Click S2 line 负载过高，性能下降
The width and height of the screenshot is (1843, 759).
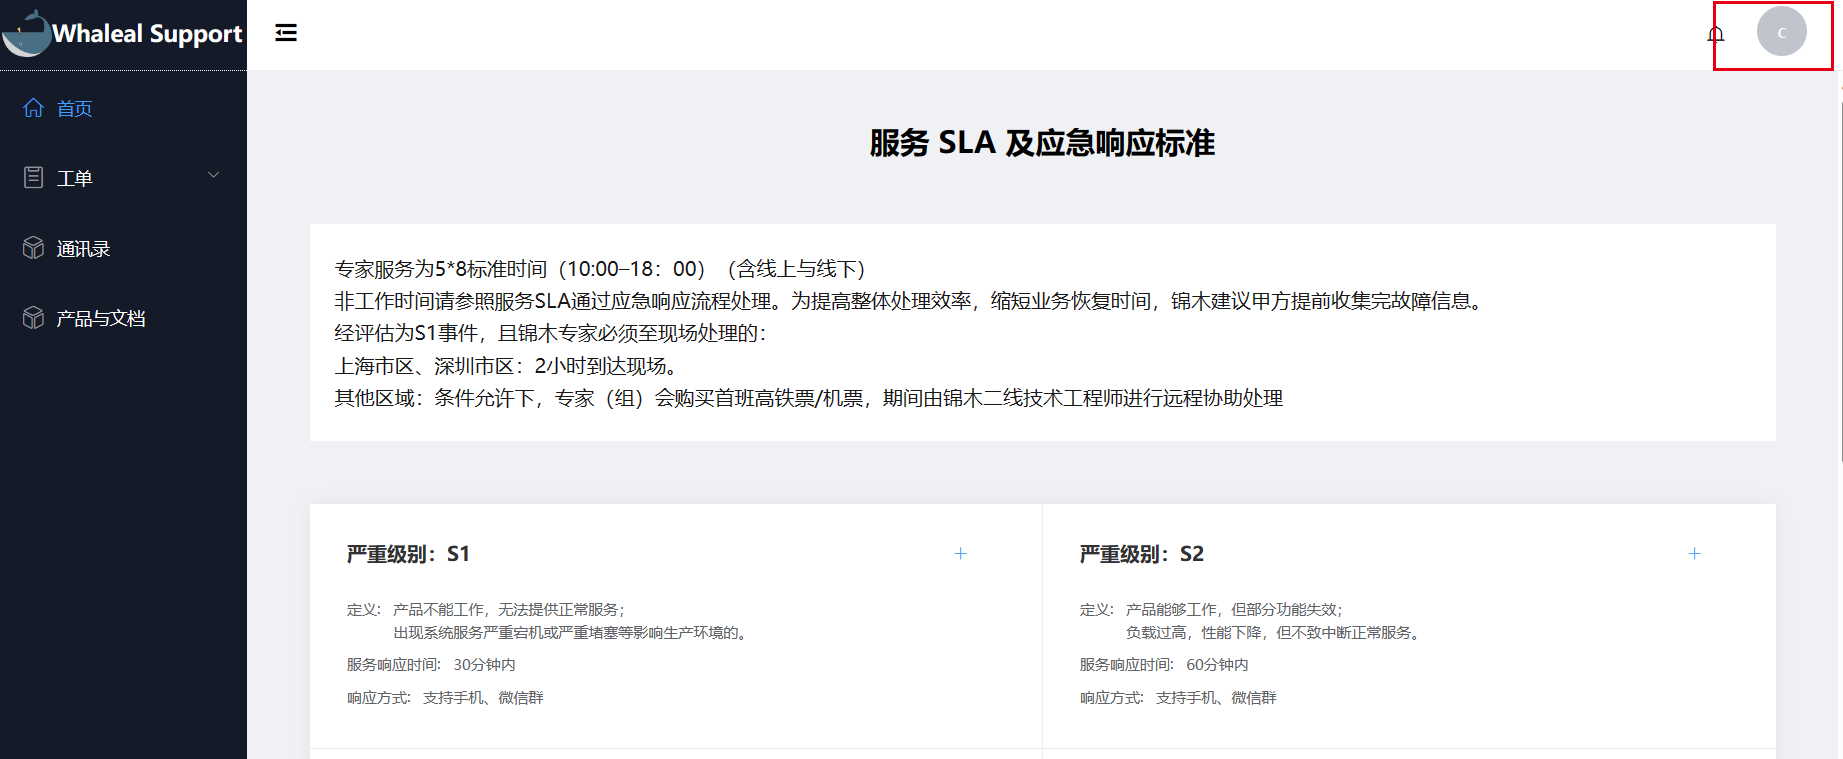pos(1275,633)
